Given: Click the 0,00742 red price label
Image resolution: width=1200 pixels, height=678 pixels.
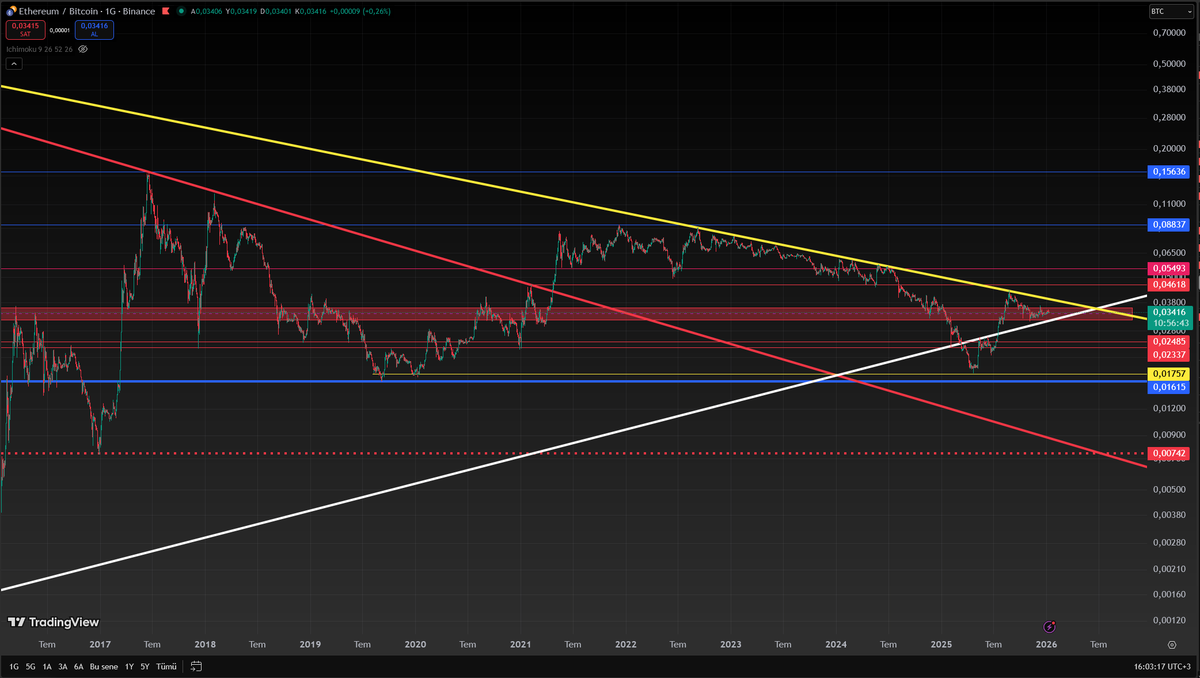Looking at the screenshot, I should (1169, 454).
